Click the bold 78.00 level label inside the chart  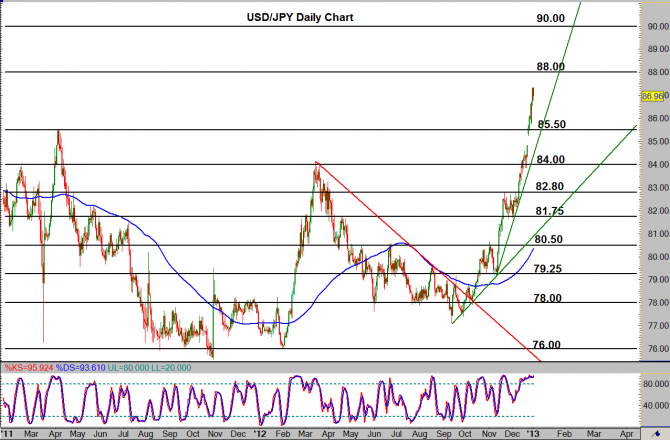click(548, 298)
